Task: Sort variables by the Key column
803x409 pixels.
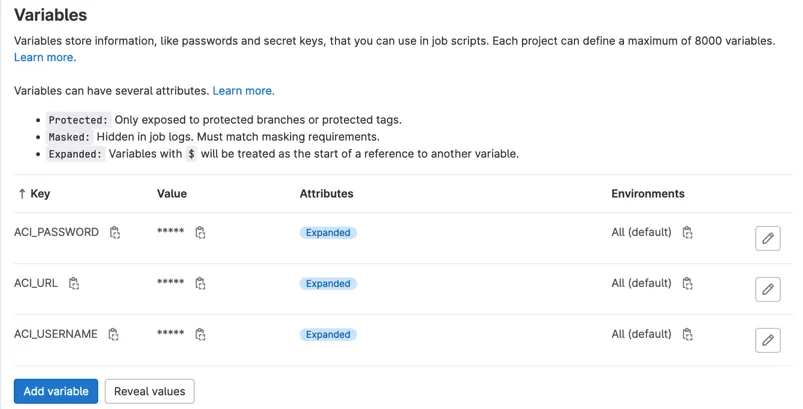Action: pos(34,193)
